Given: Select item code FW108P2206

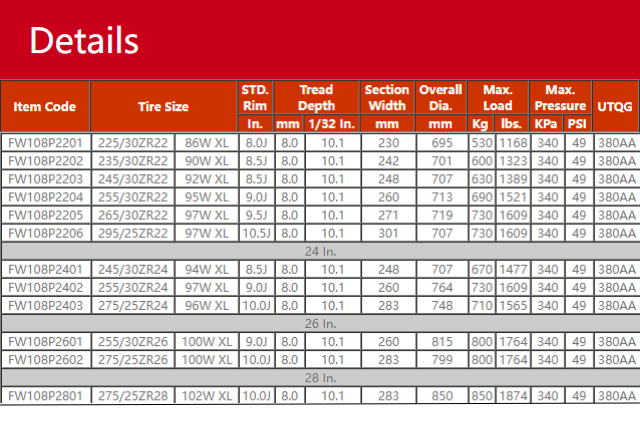Looking at the screenshot, I should click(x=45, y=232).
